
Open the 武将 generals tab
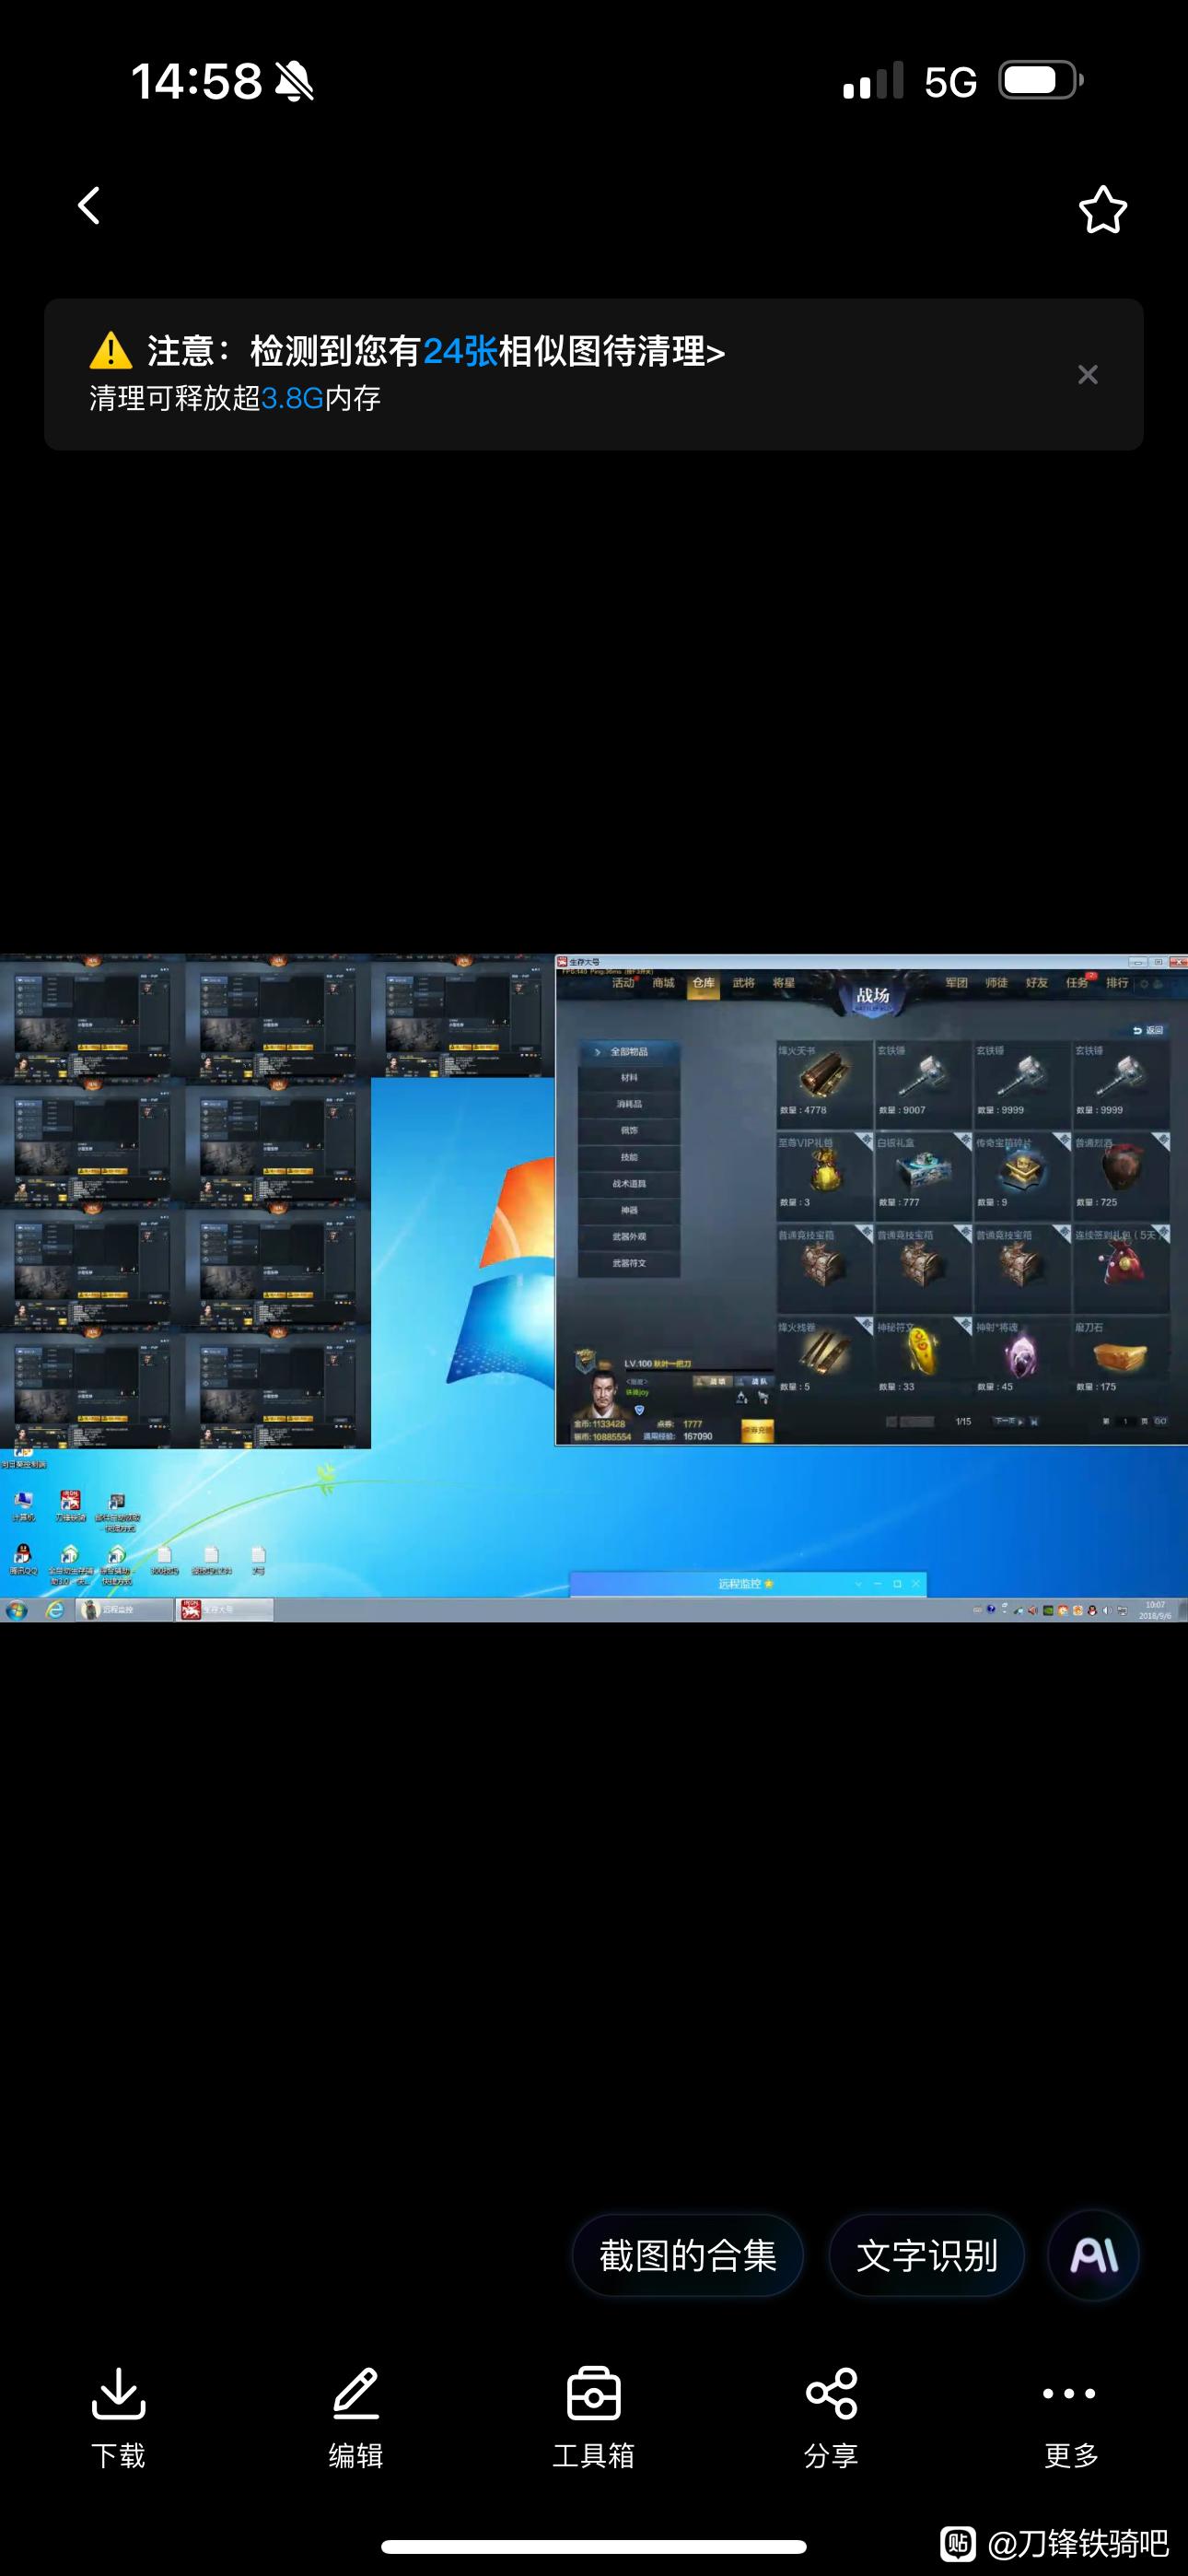pyautogui.click(x=743, y=983)
